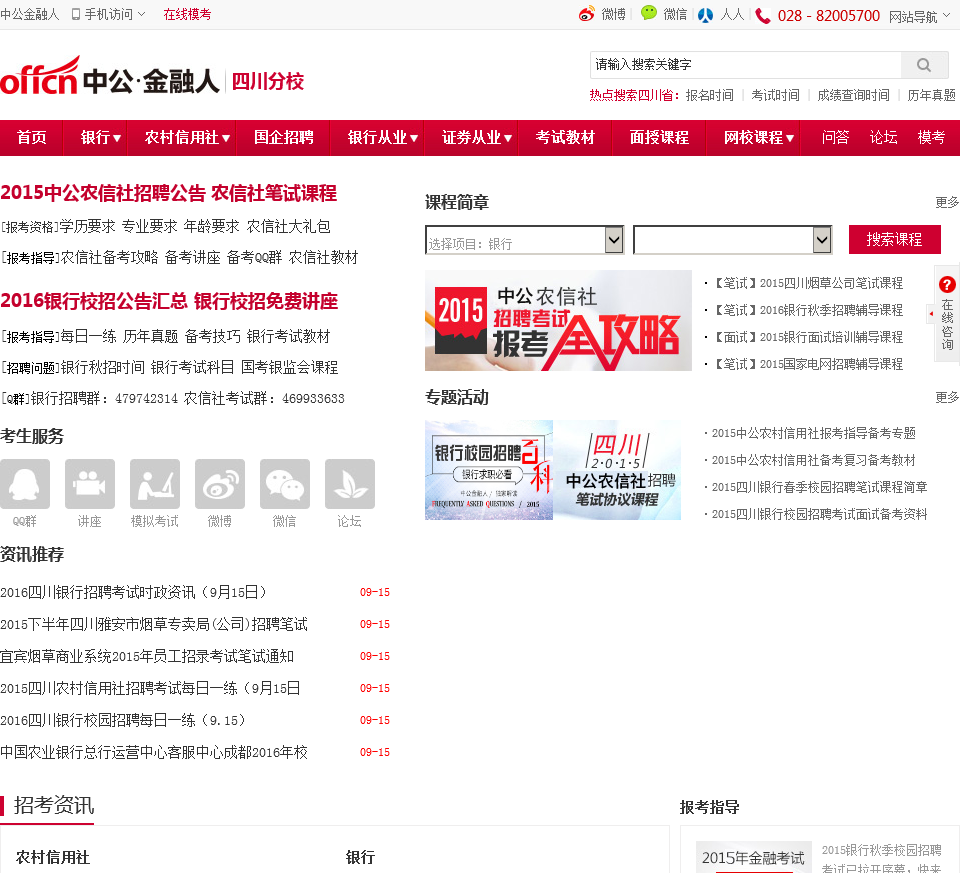The height and width of the screenshot is (873, 960).
Task: Click 备考QQ群 under 报考指导
Action: pos(254,258)
